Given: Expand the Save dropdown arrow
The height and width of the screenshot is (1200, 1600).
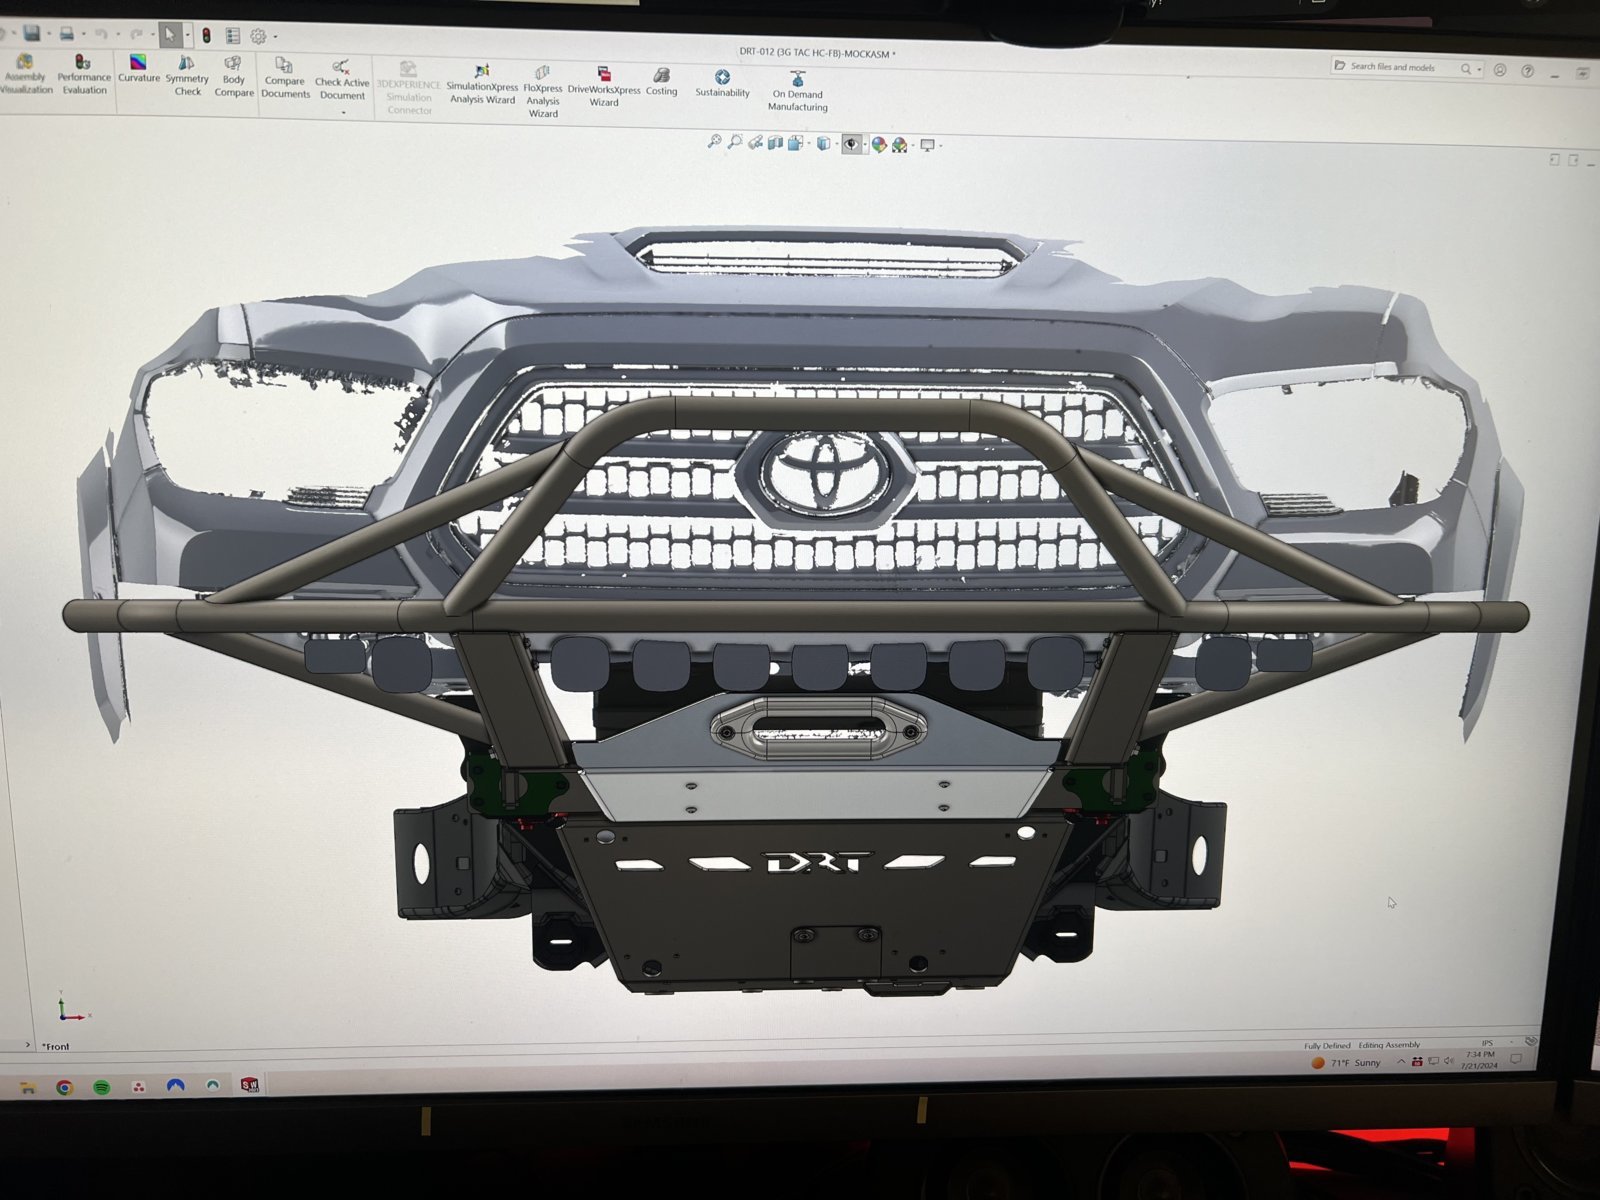Looking at the screenshot, I should [x=48, y=35].
